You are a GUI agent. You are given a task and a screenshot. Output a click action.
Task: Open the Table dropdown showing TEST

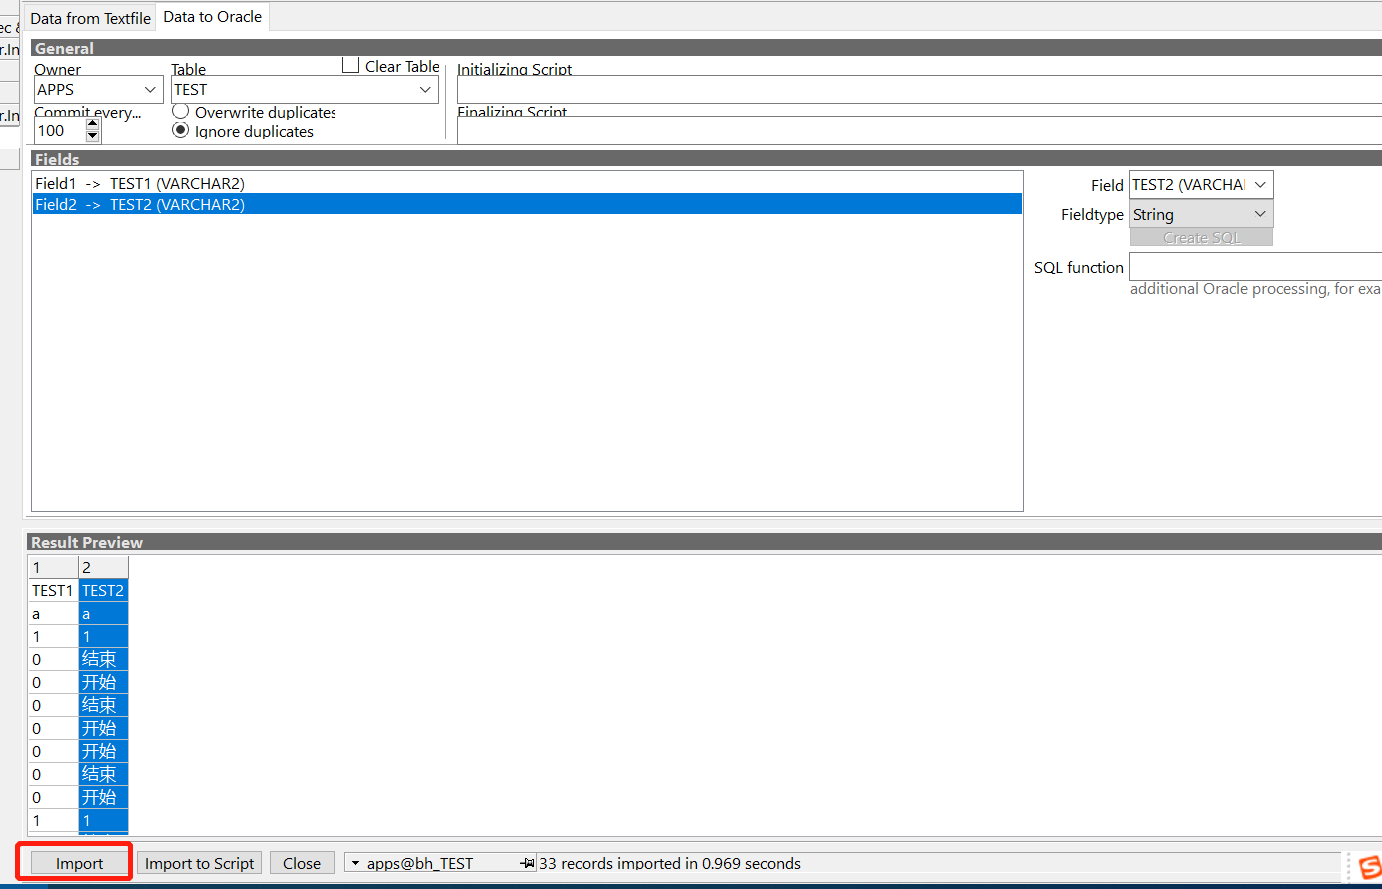pos(426,89)
